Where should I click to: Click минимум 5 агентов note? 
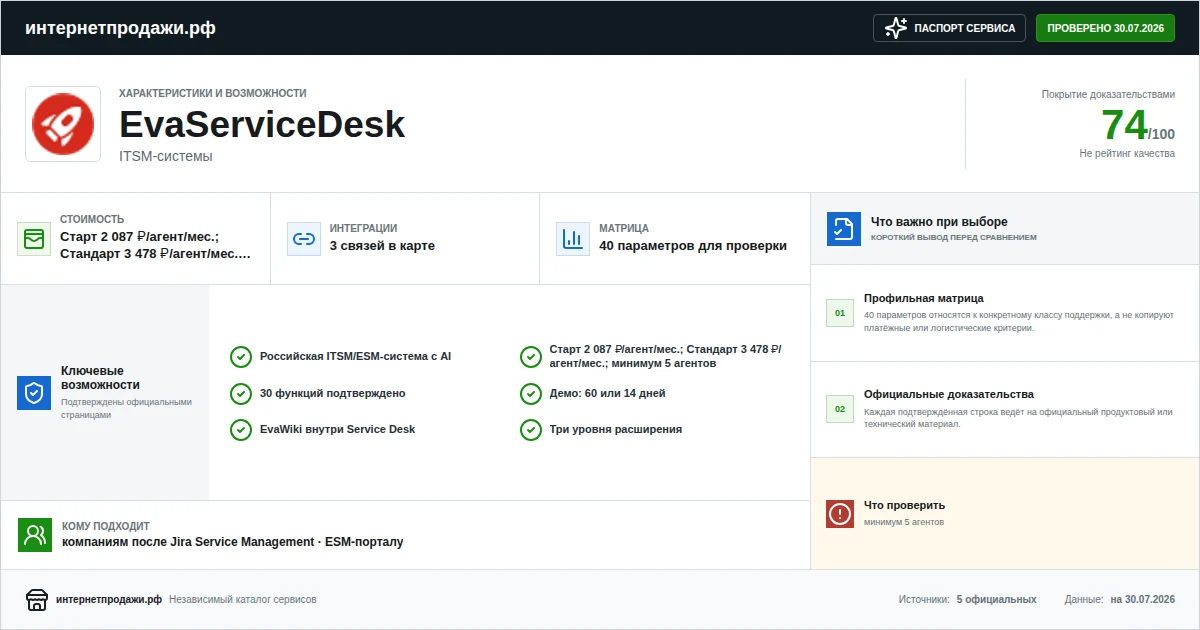[x=904, y=522]
